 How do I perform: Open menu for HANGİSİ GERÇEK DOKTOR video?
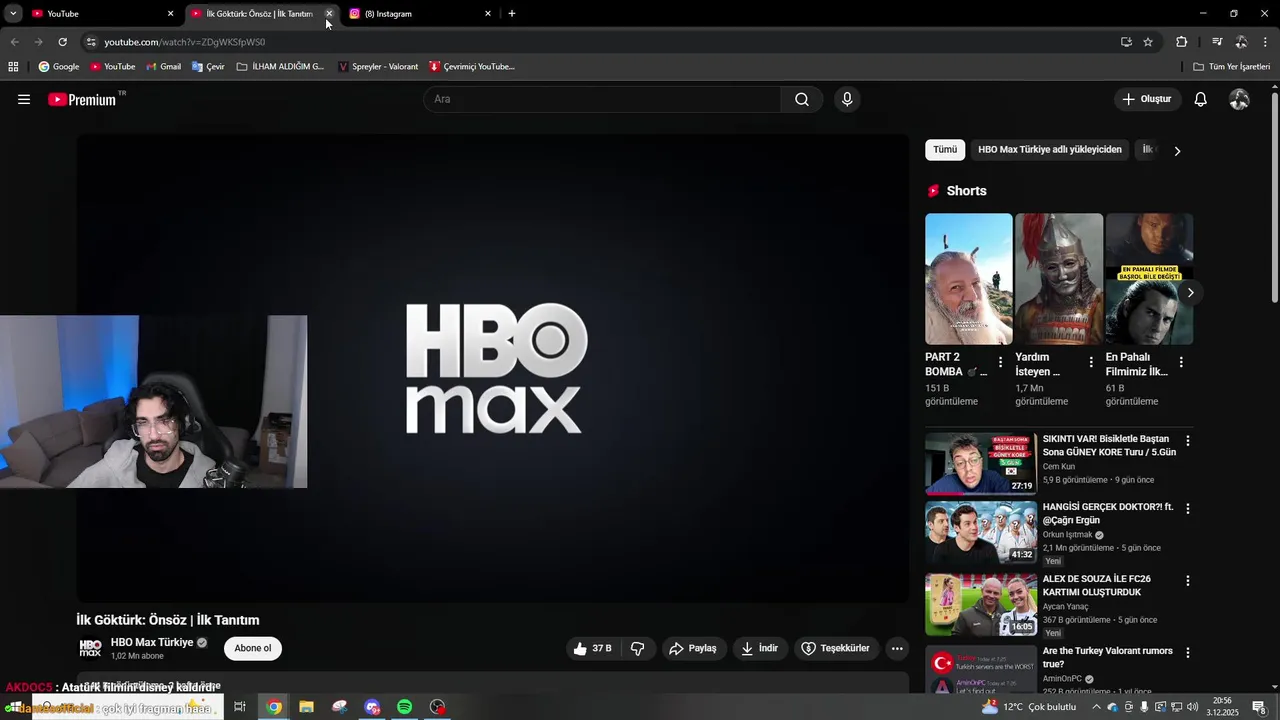tap(1188, 509)
